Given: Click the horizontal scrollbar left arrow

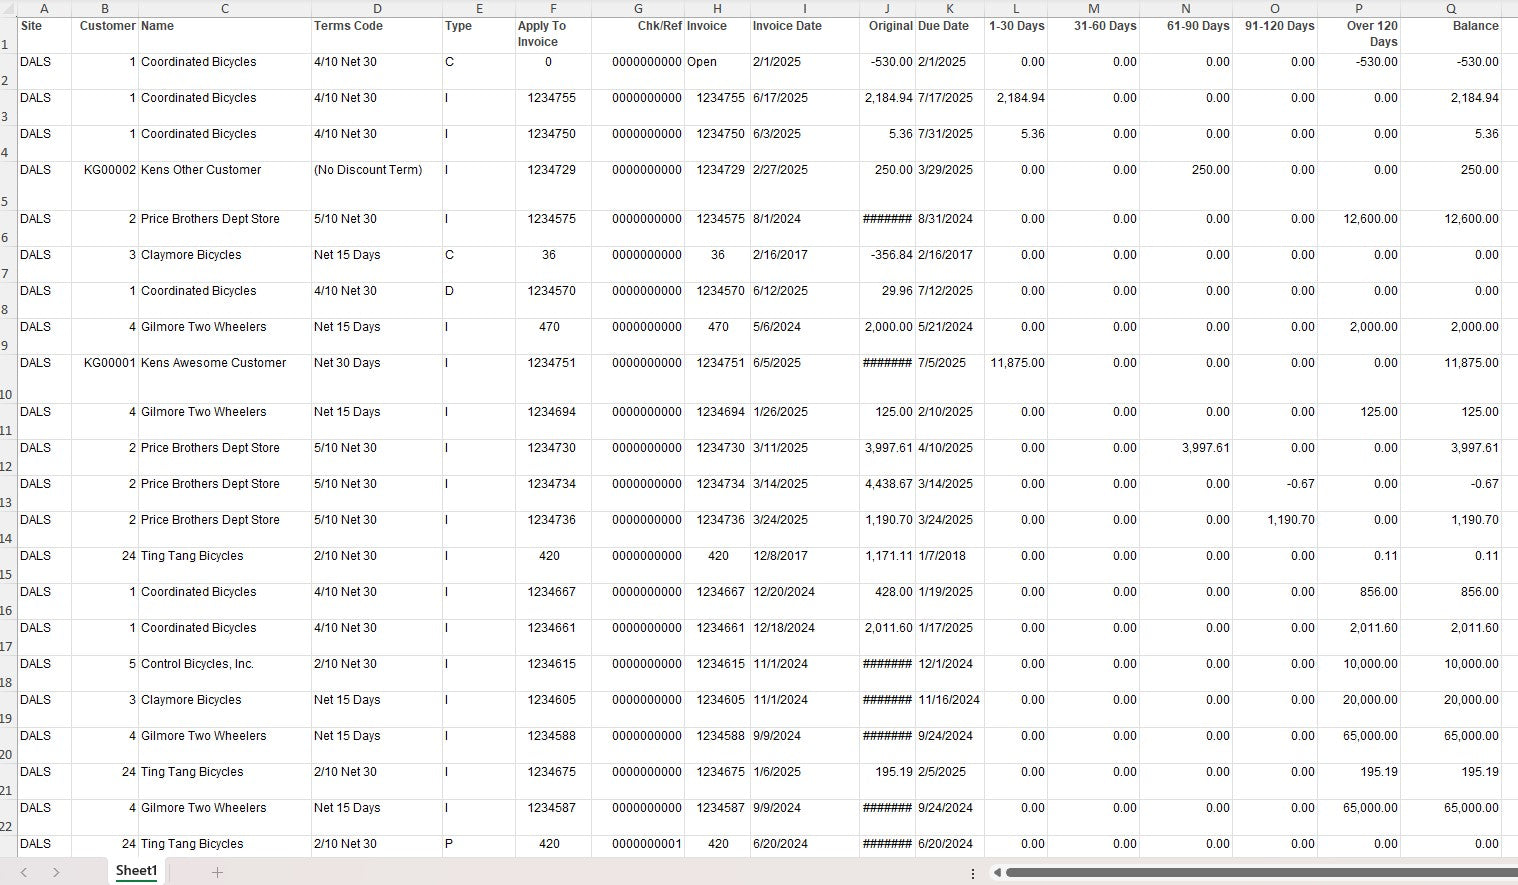Looking at the screenshot, I should (997, 872).
